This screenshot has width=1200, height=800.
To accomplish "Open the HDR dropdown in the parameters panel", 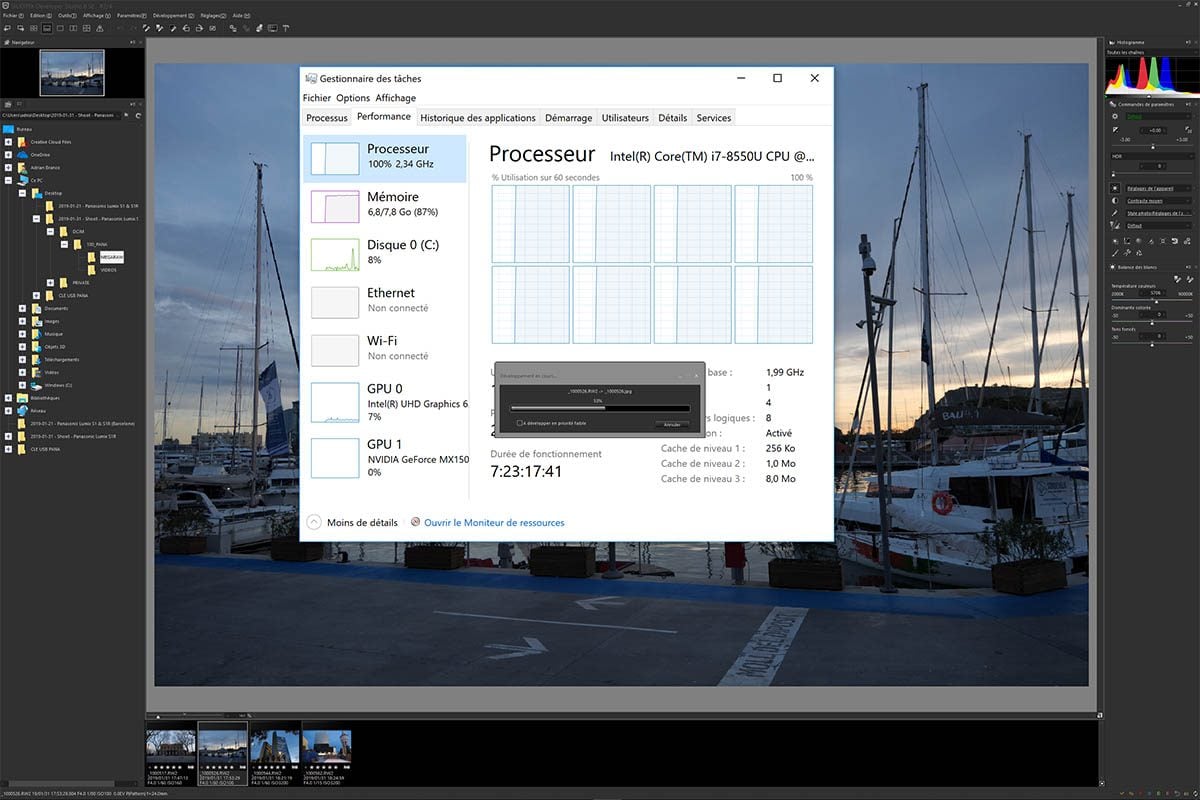I will (x=1152, y=156).
